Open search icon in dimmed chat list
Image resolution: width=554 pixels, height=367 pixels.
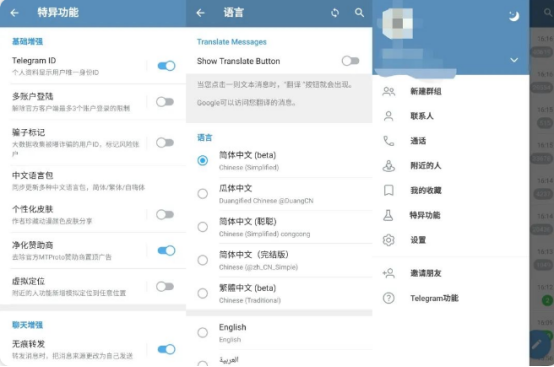[548, 13]
